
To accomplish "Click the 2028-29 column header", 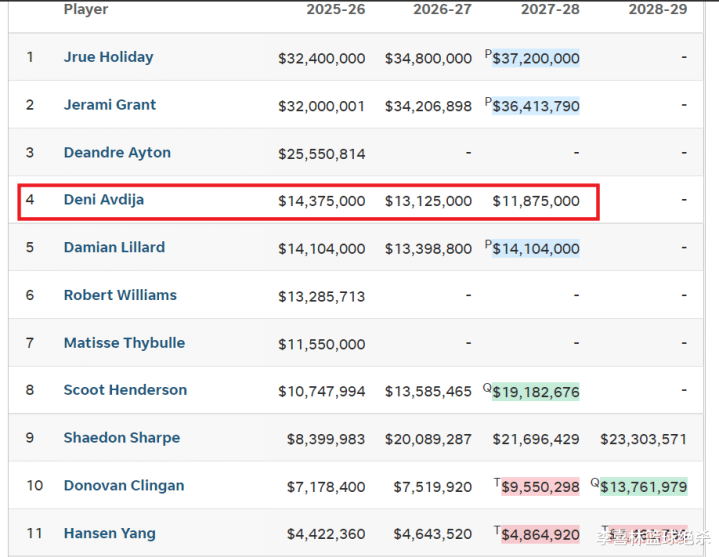I will tap(657, 10).
